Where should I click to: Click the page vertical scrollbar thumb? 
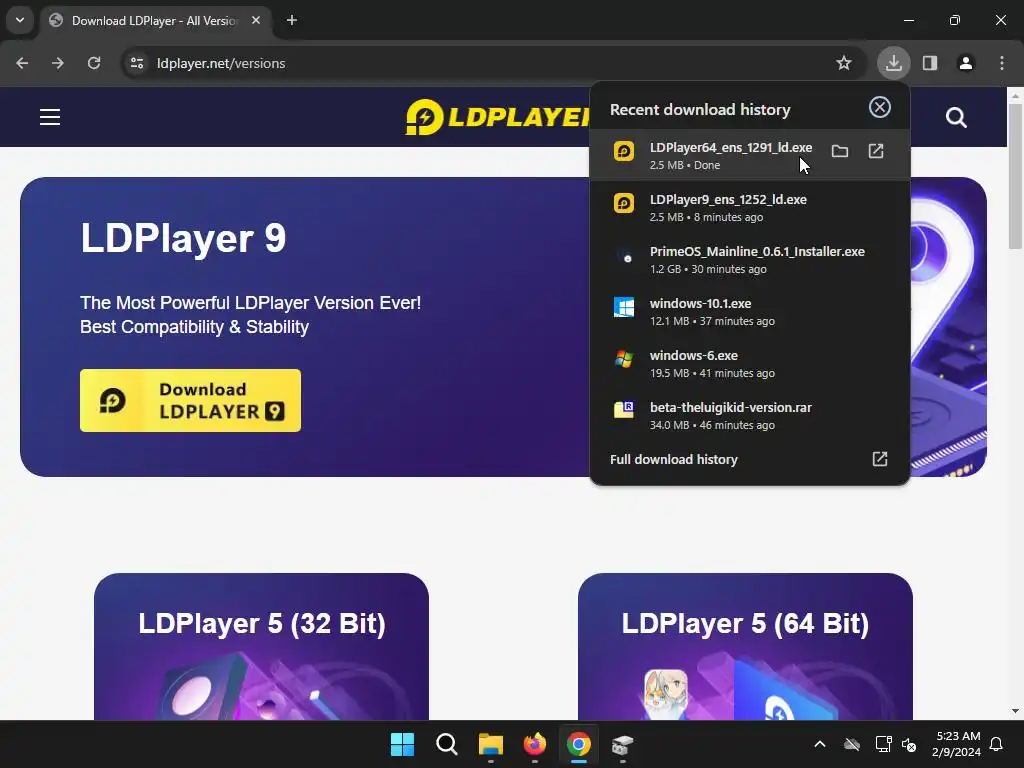[x=1015, y=176]
